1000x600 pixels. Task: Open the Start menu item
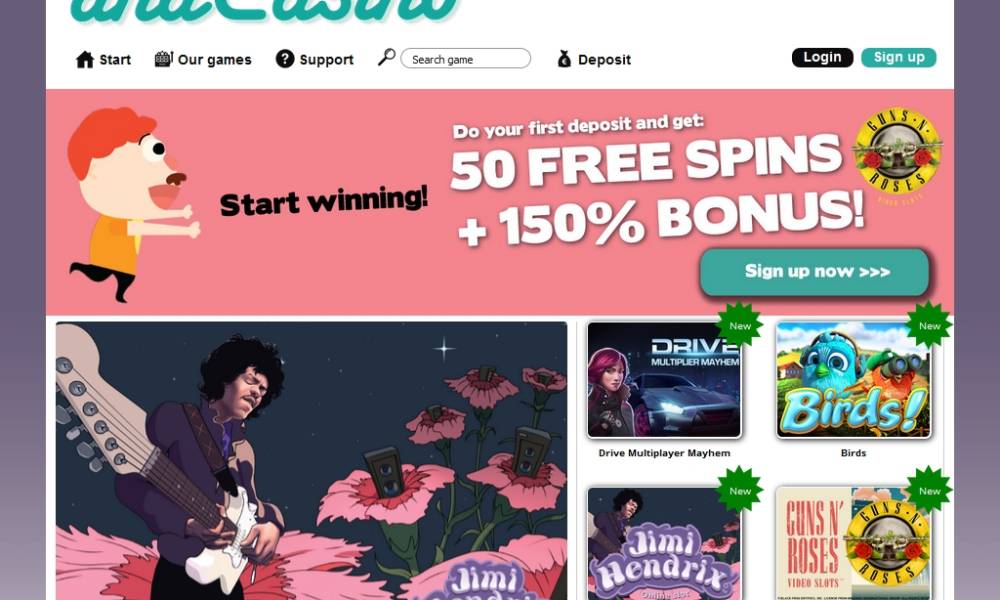click(115, 60)
